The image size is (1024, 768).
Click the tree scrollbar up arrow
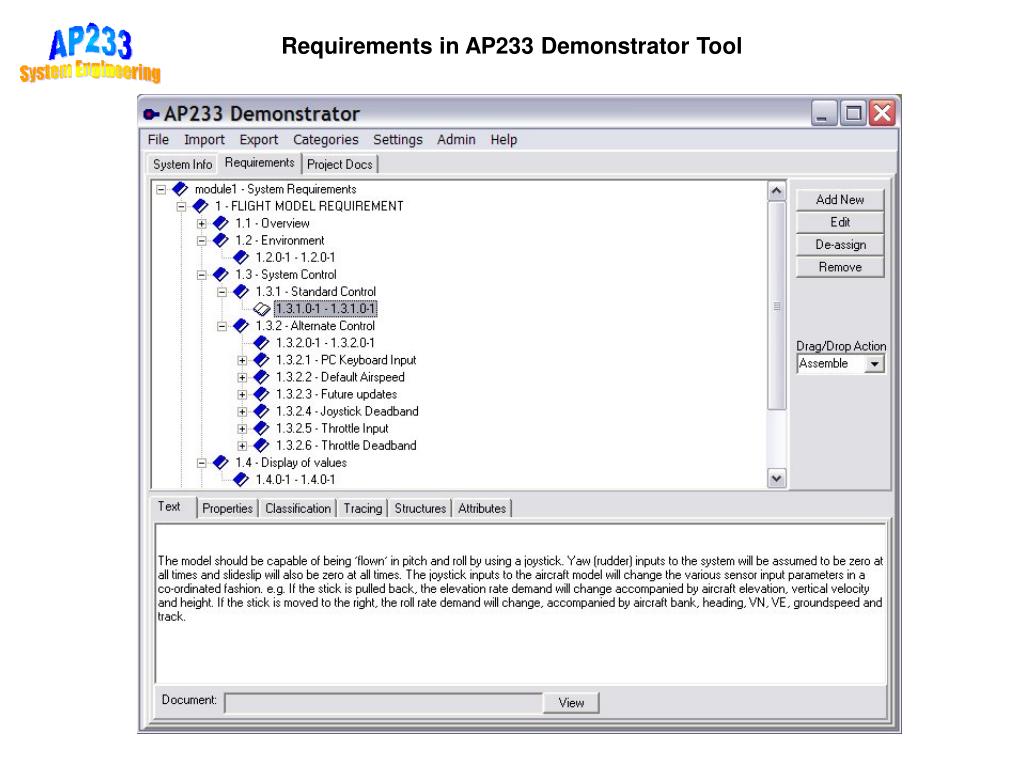(x=776, y=191)
